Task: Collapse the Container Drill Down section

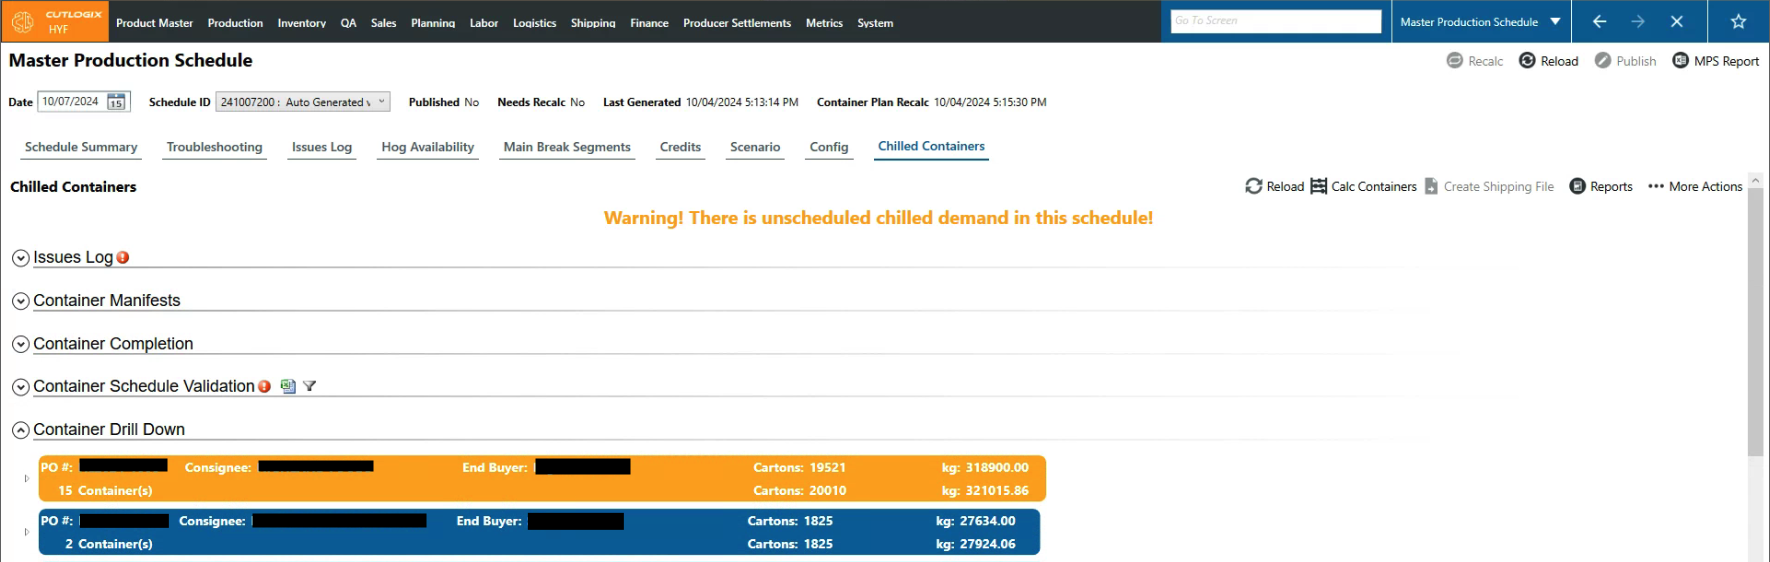Action: (20, 430)
